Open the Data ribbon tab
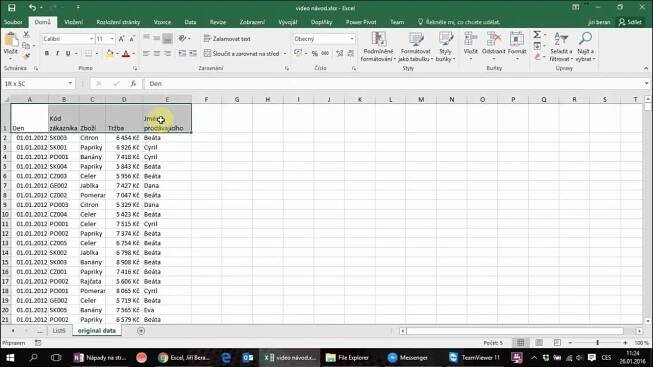 click(190, 22)
